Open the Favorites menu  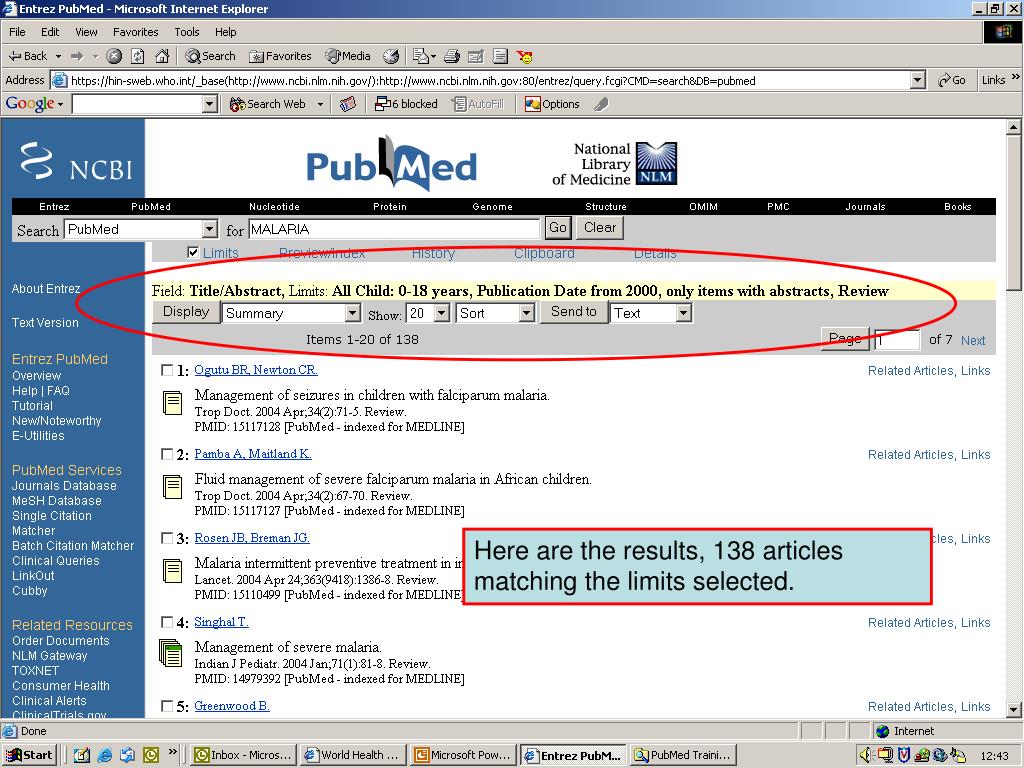(x=135, y=32)
